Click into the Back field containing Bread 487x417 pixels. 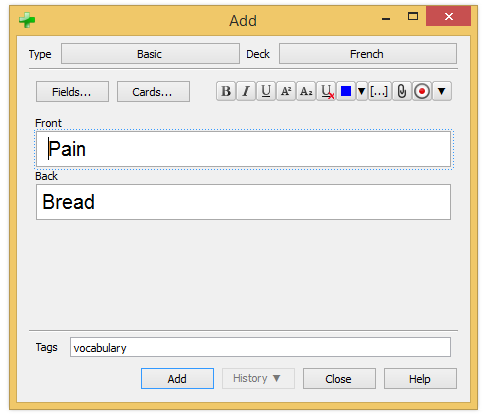(x=243, y=202)
